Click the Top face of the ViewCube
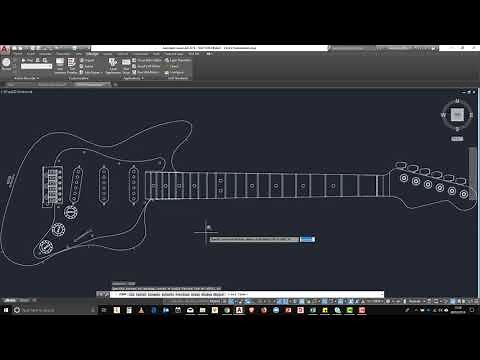Viewport: 480px width, 360px height. [457, 115]
